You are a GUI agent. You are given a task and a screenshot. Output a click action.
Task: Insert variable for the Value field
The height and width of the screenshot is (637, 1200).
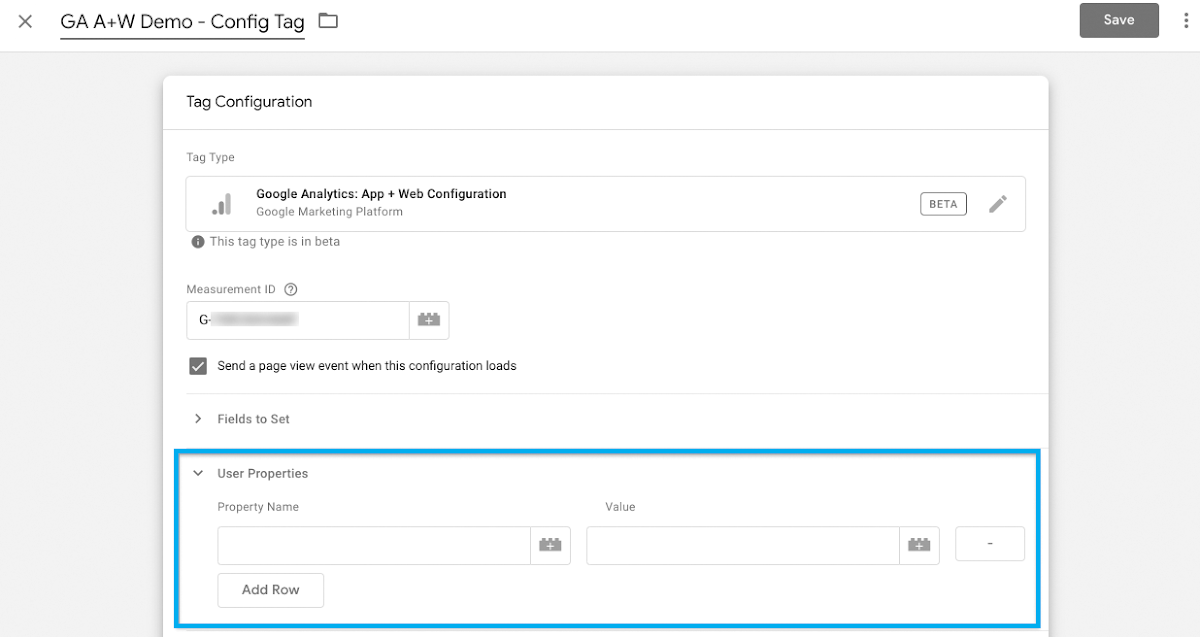coord(919,546)
